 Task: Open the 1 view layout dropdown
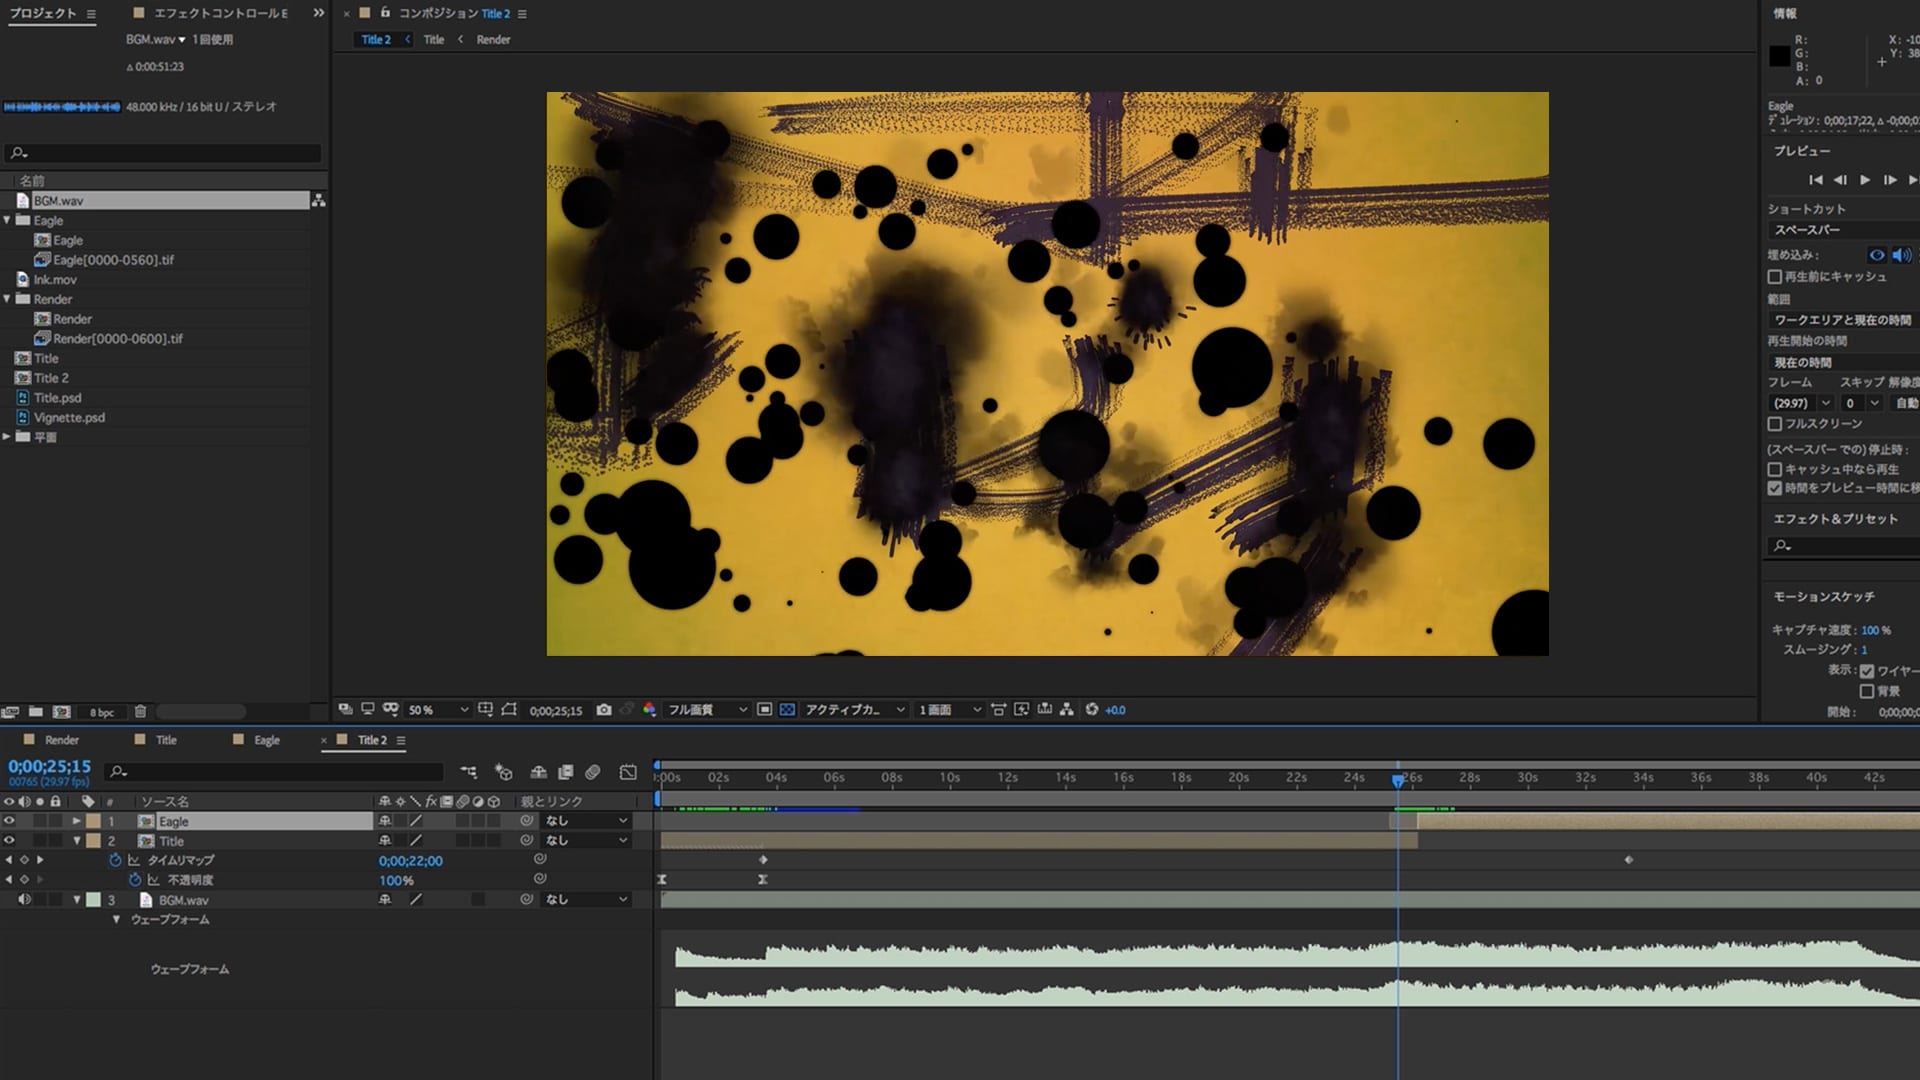pyautogui.click(x=950, y=710)
